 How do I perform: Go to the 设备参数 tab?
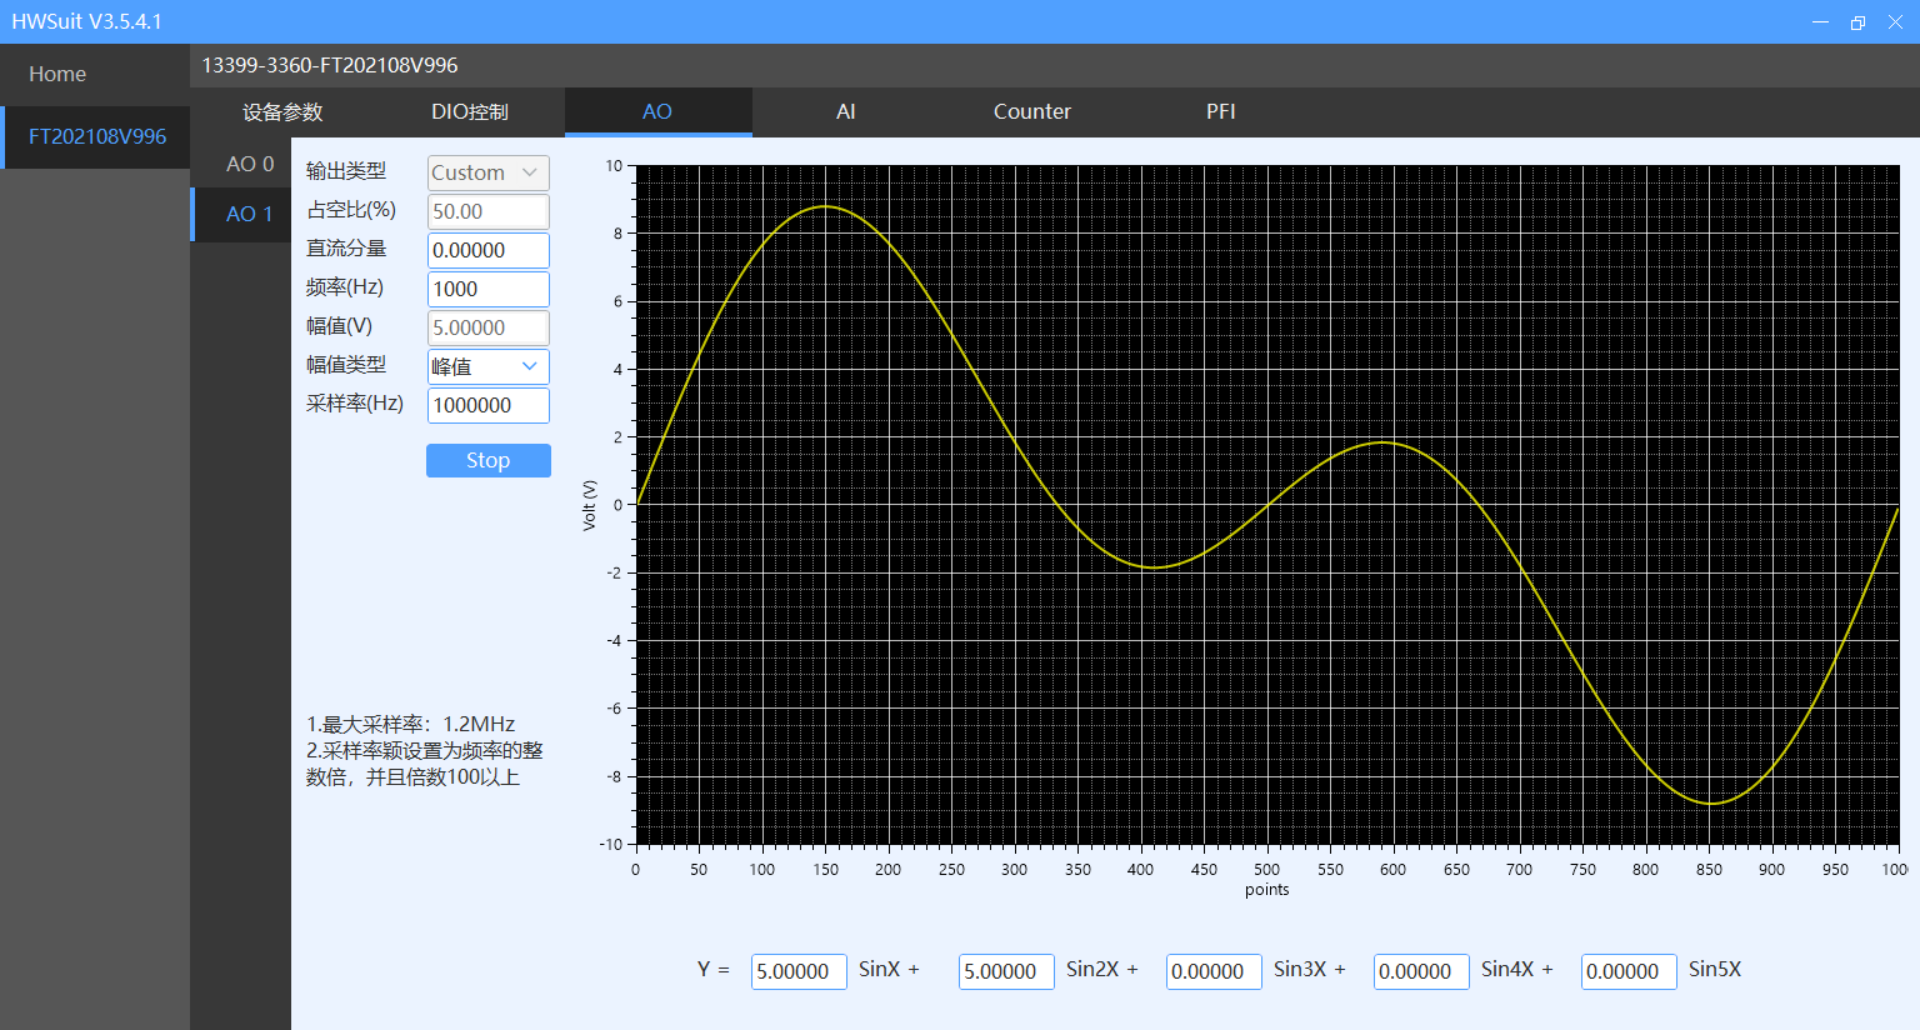click(x=282, y=112)
